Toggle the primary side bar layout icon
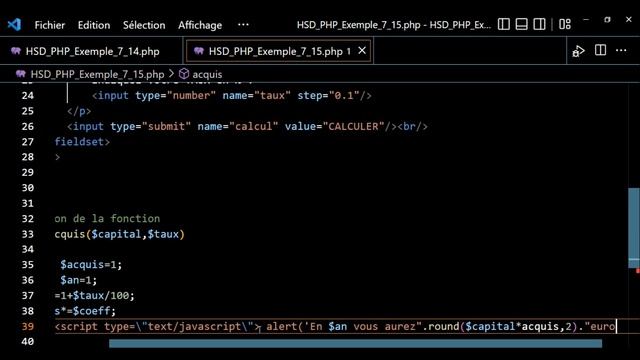This screenshot has width=640, height=360. point(504,24)
